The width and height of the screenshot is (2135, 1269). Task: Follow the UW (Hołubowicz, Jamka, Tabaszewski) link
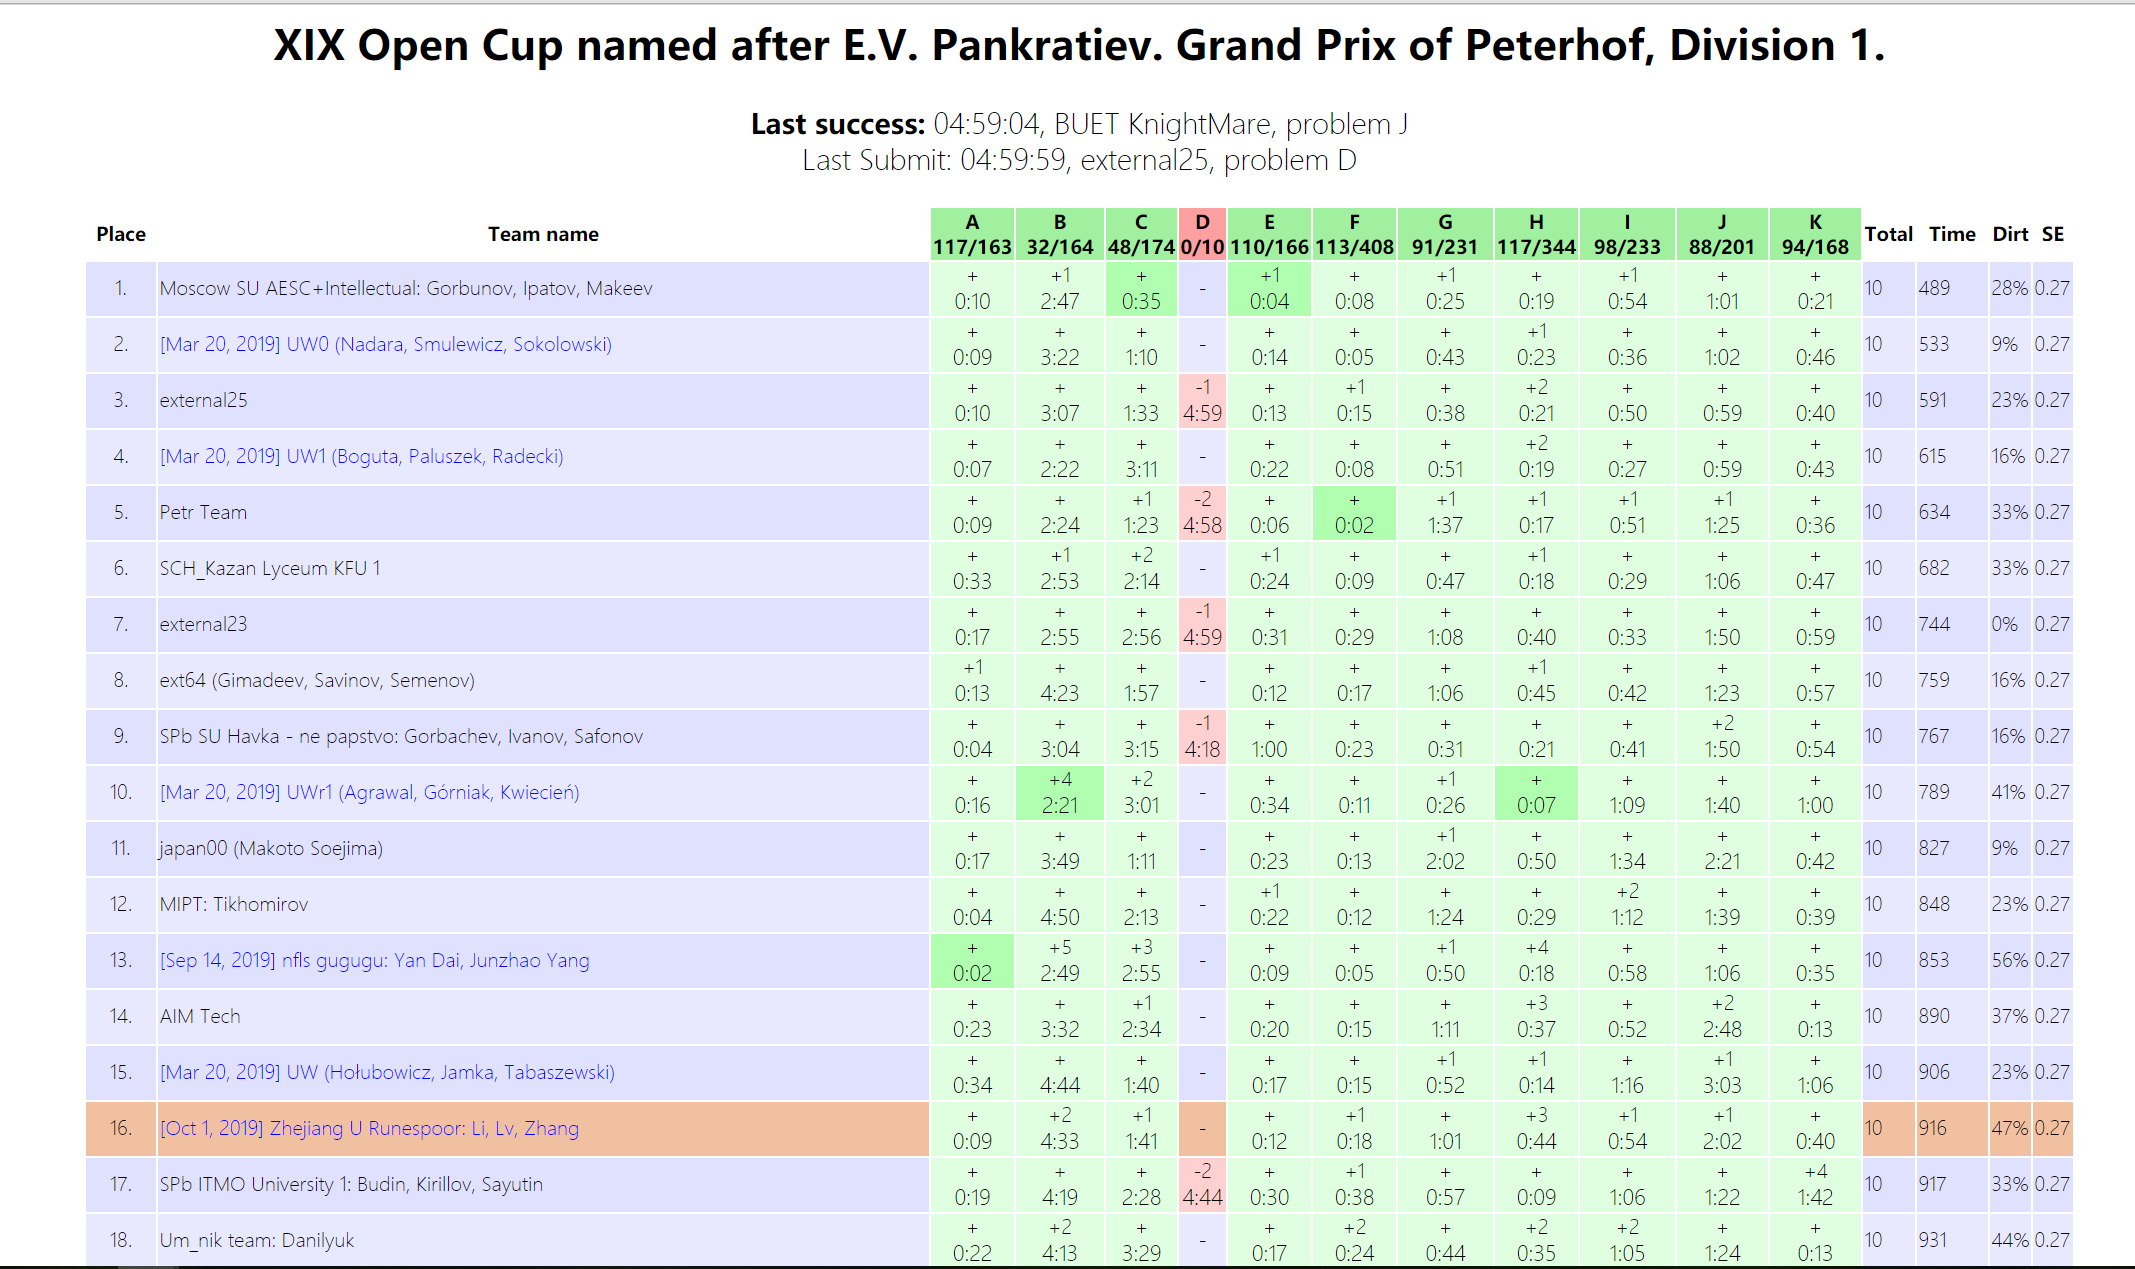click(x=387, y=1072)
